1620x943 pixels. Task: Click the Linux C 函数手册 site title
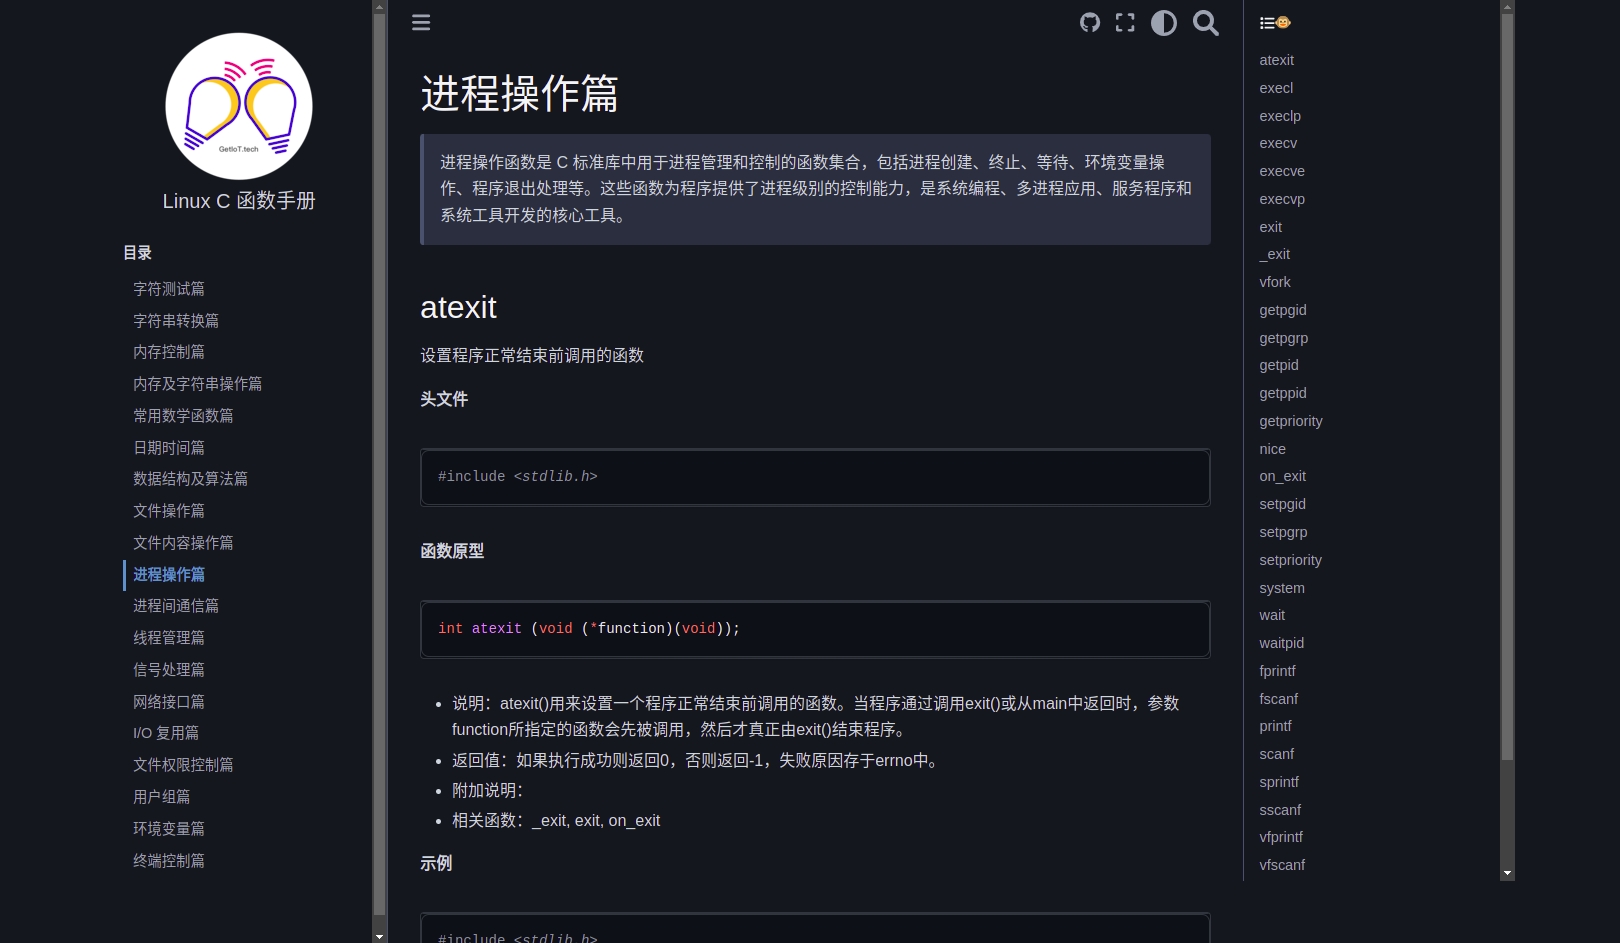[x=239, y=201]
